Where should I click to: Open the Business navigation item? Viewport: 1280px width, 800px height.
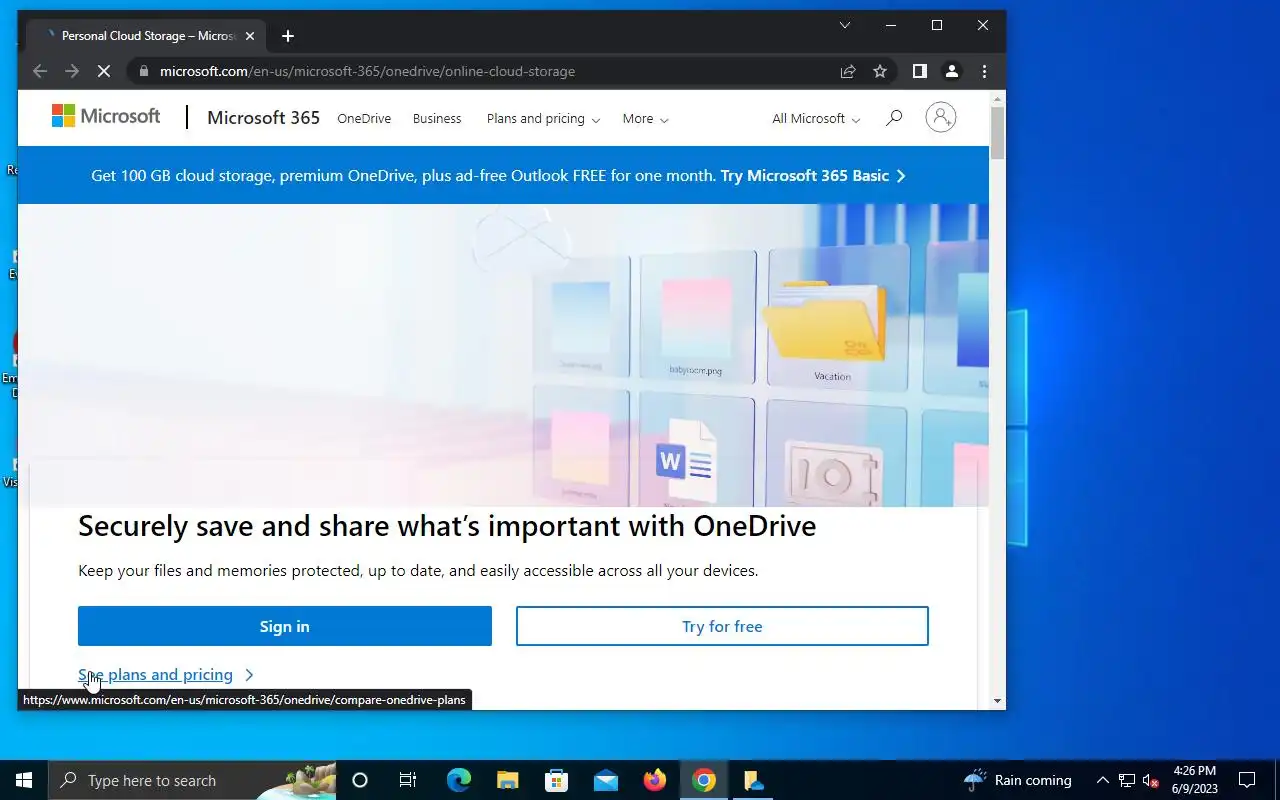437,118
